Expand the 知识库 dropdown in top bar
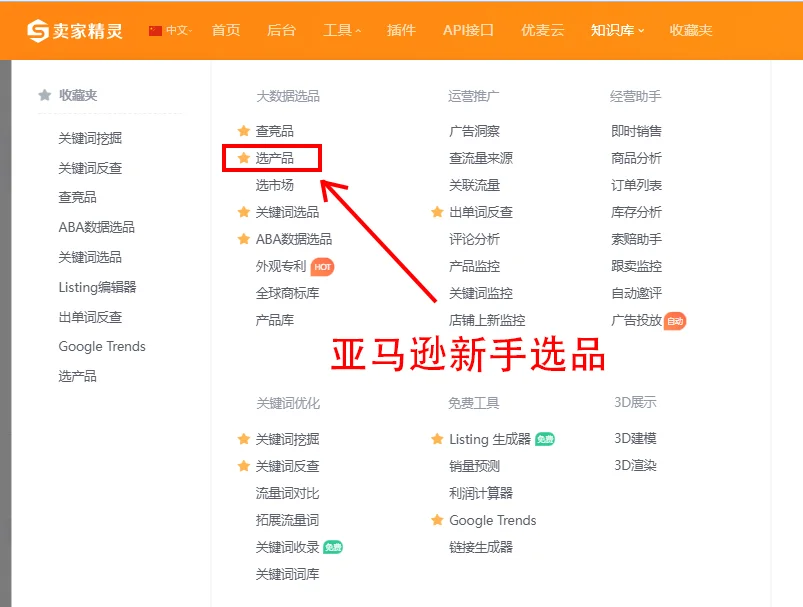This screenshot has width=803, height=607. (617, 31)
